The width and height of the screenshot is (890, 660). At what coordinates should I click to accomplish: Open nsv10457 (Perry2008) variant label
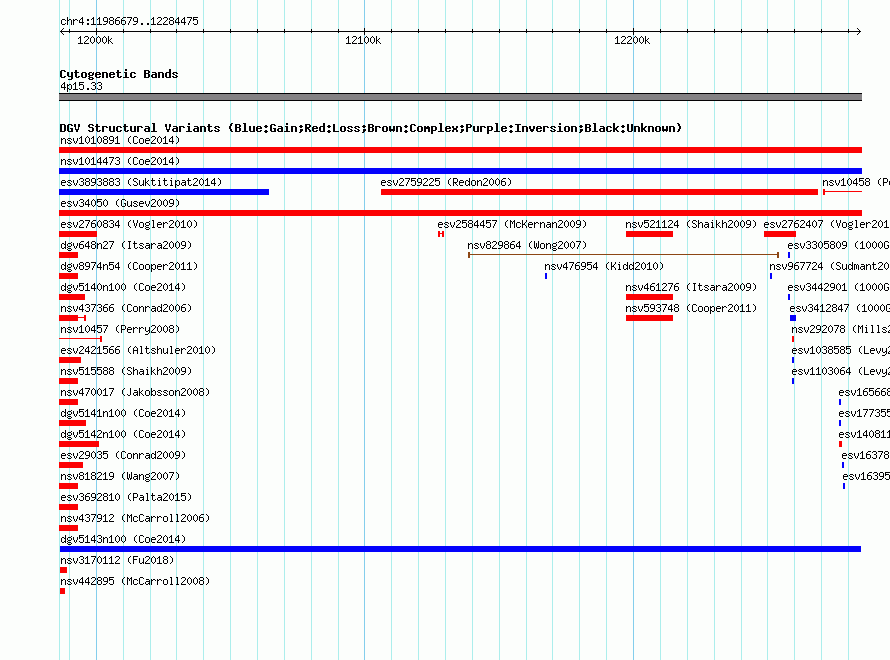click(x=120, y=329)
